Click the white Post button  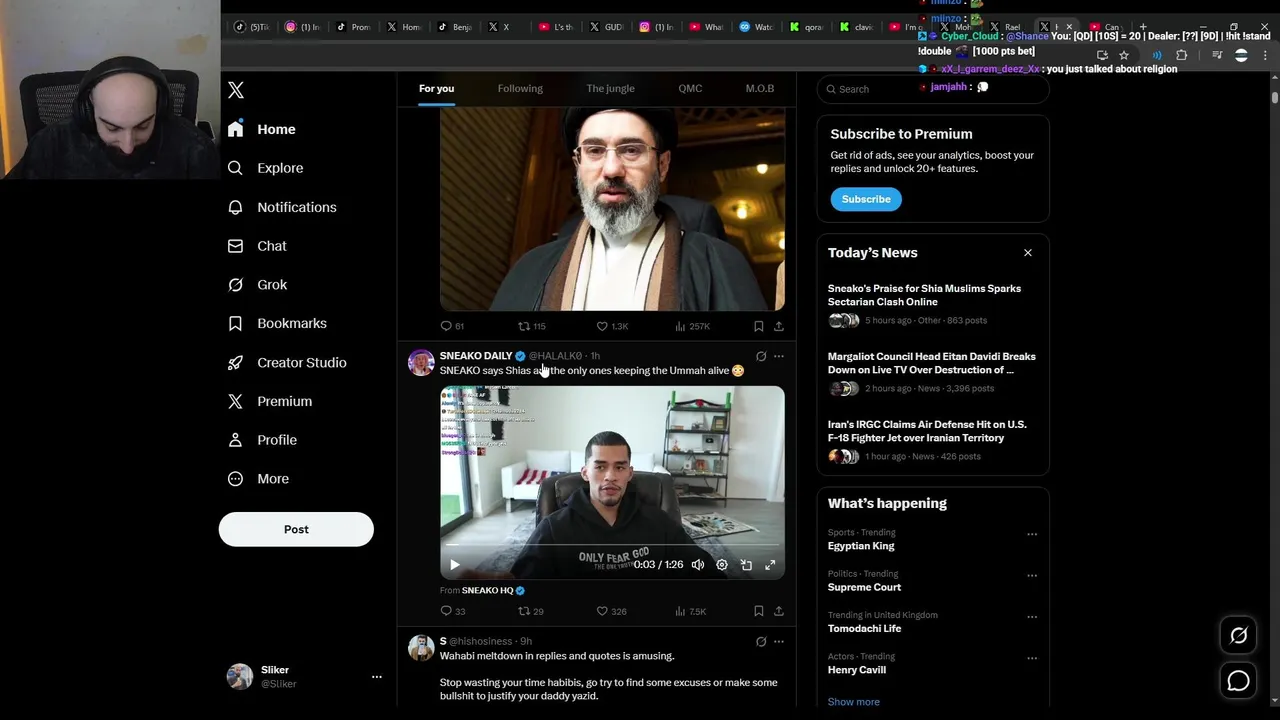click(x=296, y=529)
